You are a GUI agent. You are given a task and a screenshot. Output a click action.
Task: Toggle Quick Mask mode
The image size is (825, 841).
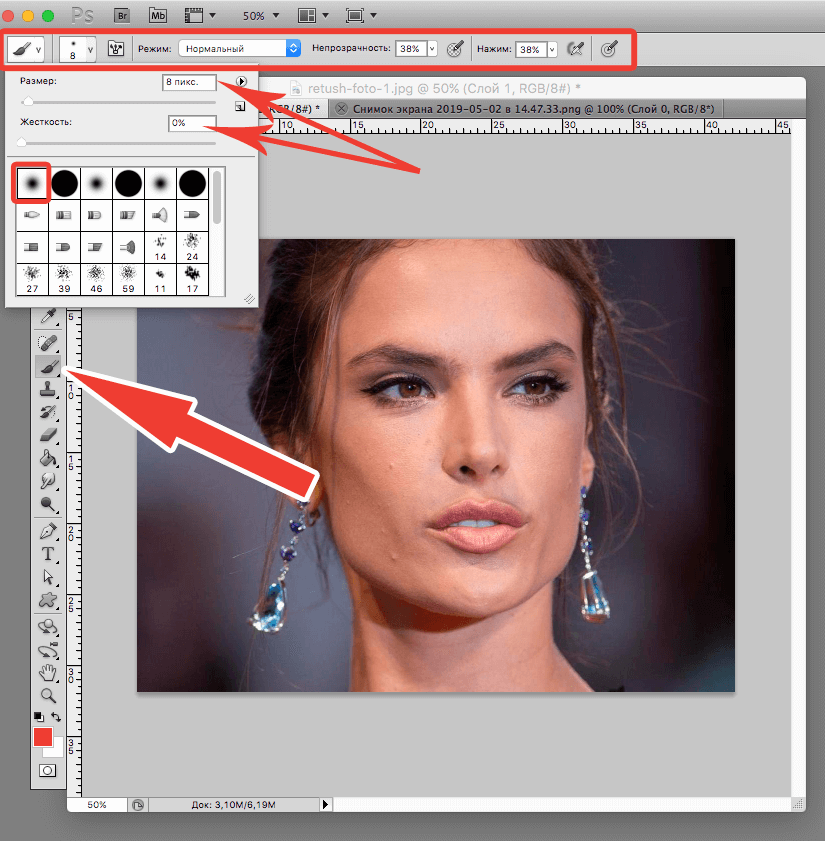[x=47, y=771]
